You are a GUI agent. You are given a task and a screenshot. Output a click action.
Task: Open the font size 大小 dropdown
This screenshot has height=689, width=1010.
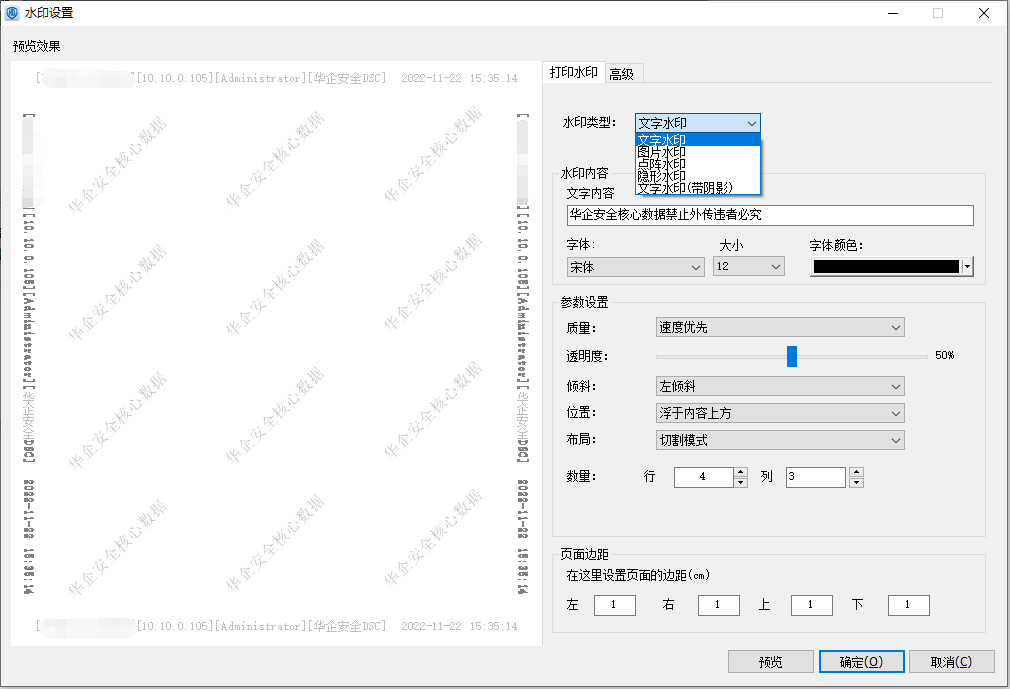pos(775,267)
